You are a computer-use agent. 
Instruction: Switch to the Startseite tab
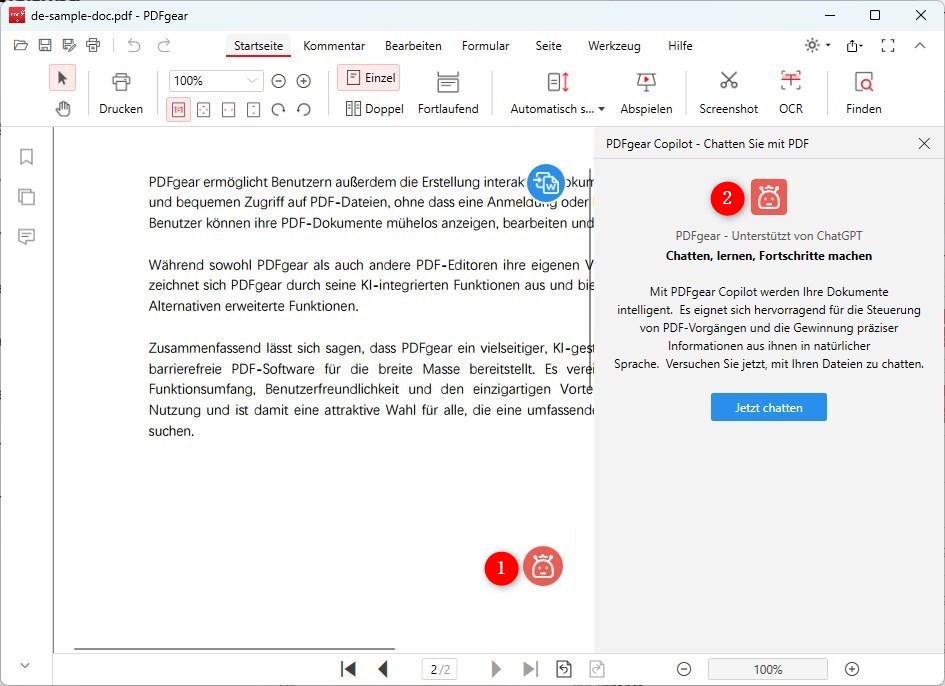[259, 46]
